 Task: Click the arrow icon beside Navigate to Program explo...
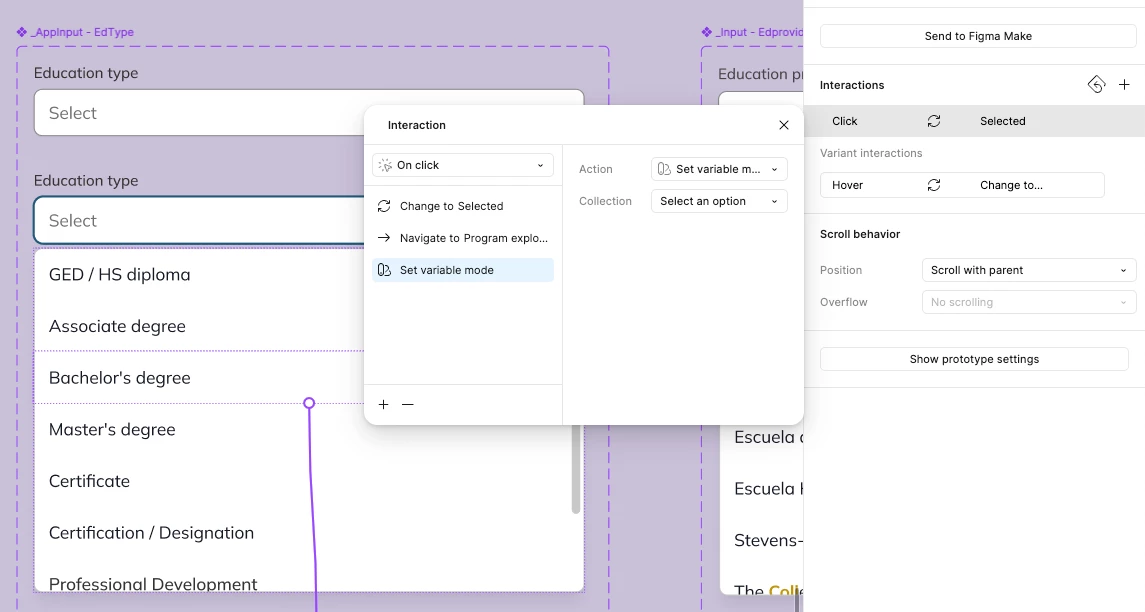[x=384, y=238]
